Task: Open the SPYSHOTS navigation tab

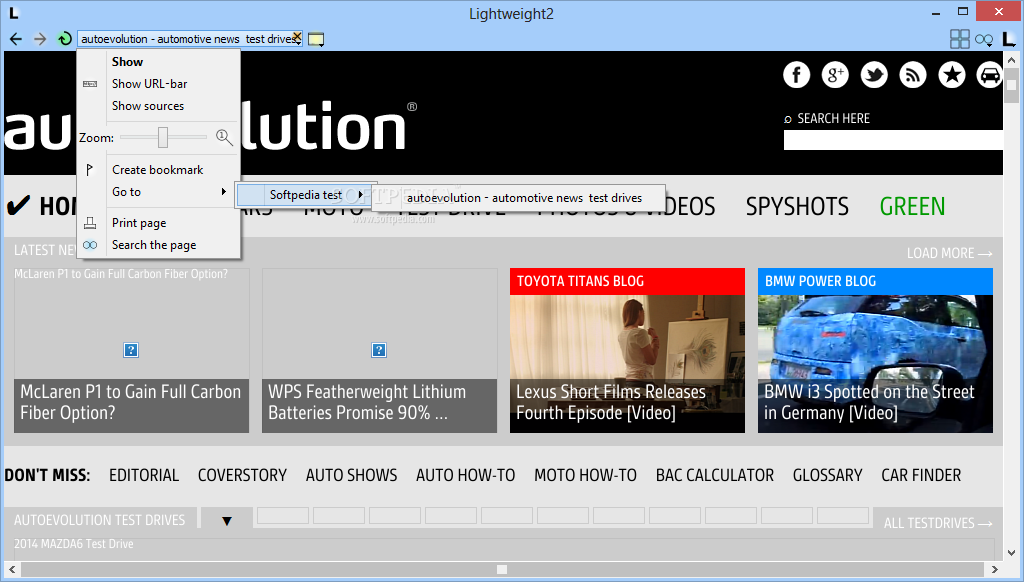Action: pyautogui.click(x=797, y=206)
